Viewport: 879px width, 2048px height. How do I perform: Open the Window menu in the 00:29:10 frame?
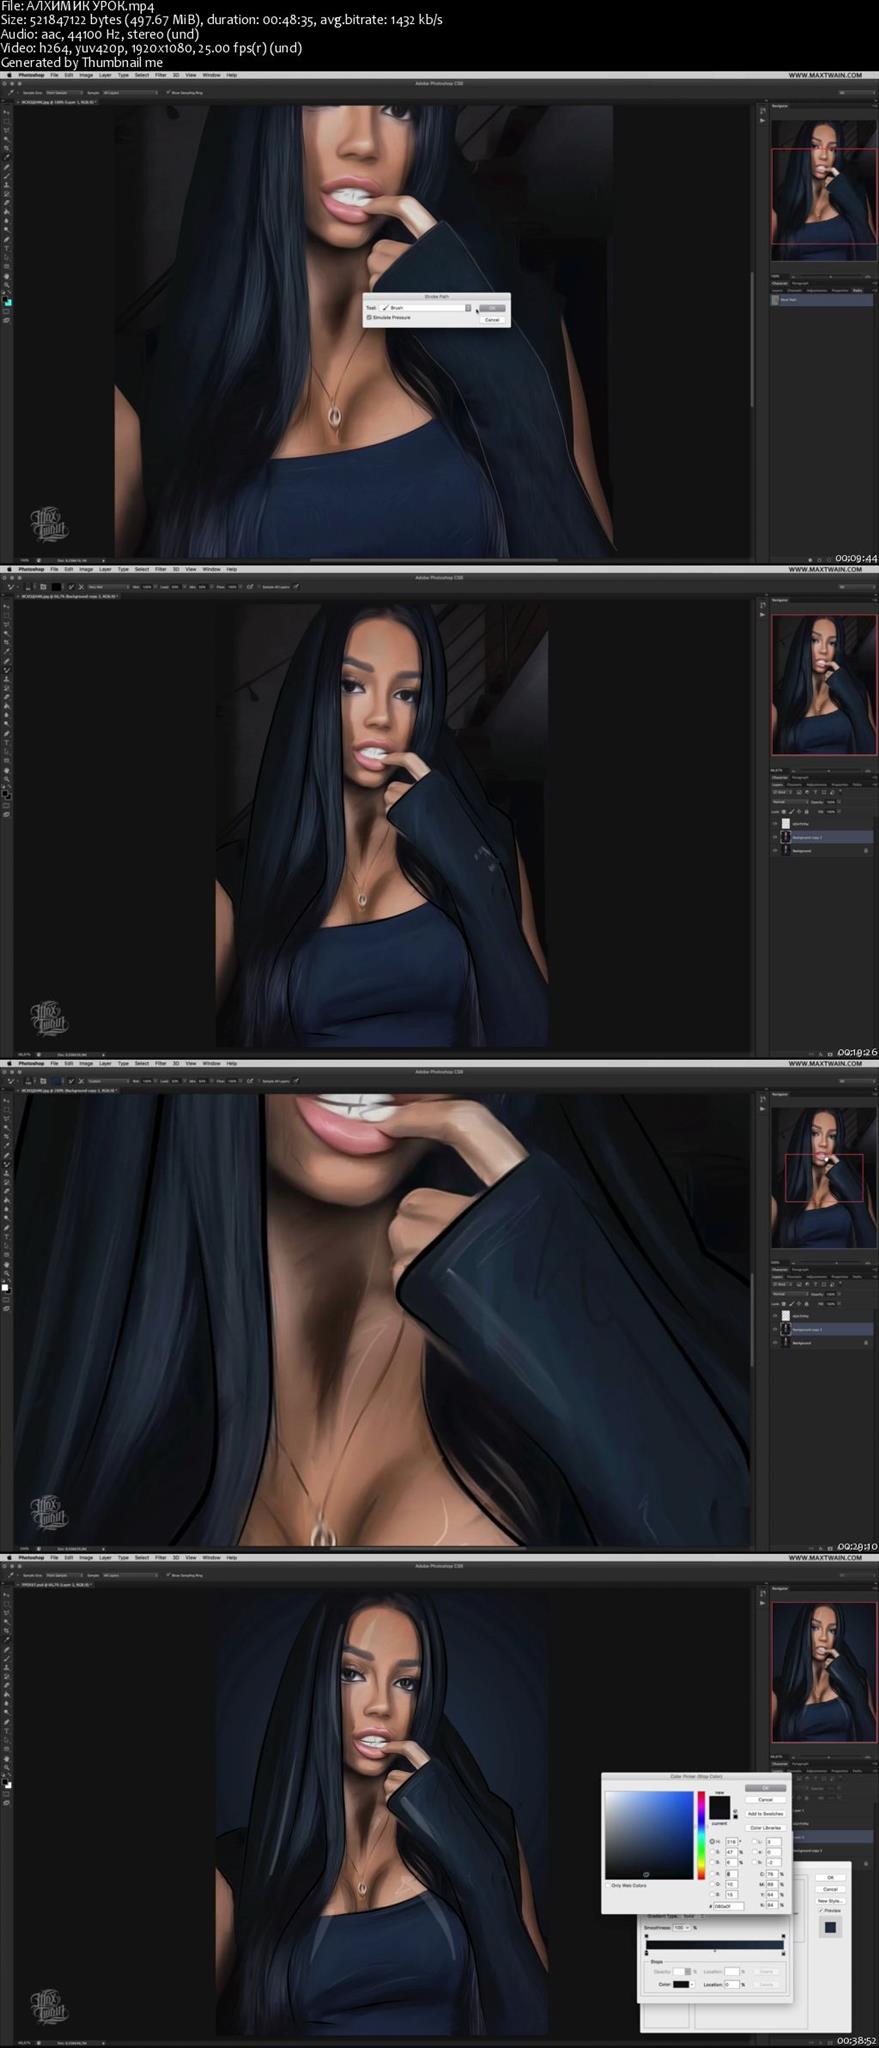tap(211, 1063)
